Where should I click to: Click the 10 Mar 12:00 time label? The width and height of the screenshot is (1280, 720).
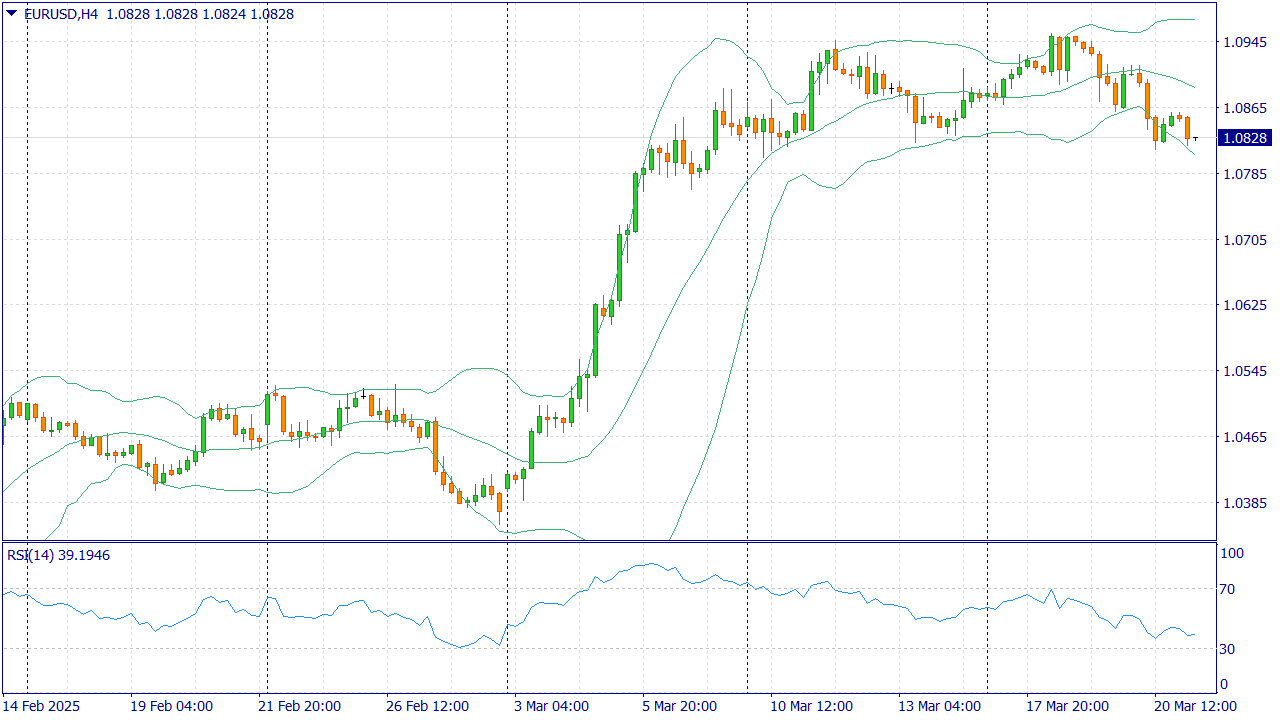coord(810,706)
